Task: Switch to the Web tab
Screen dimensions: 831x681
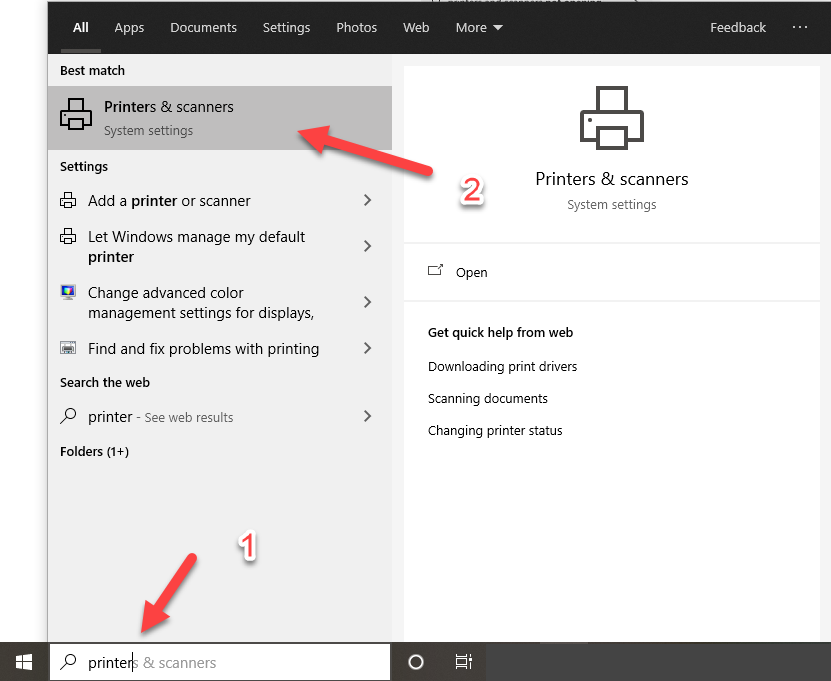Action: click(416, 28)
